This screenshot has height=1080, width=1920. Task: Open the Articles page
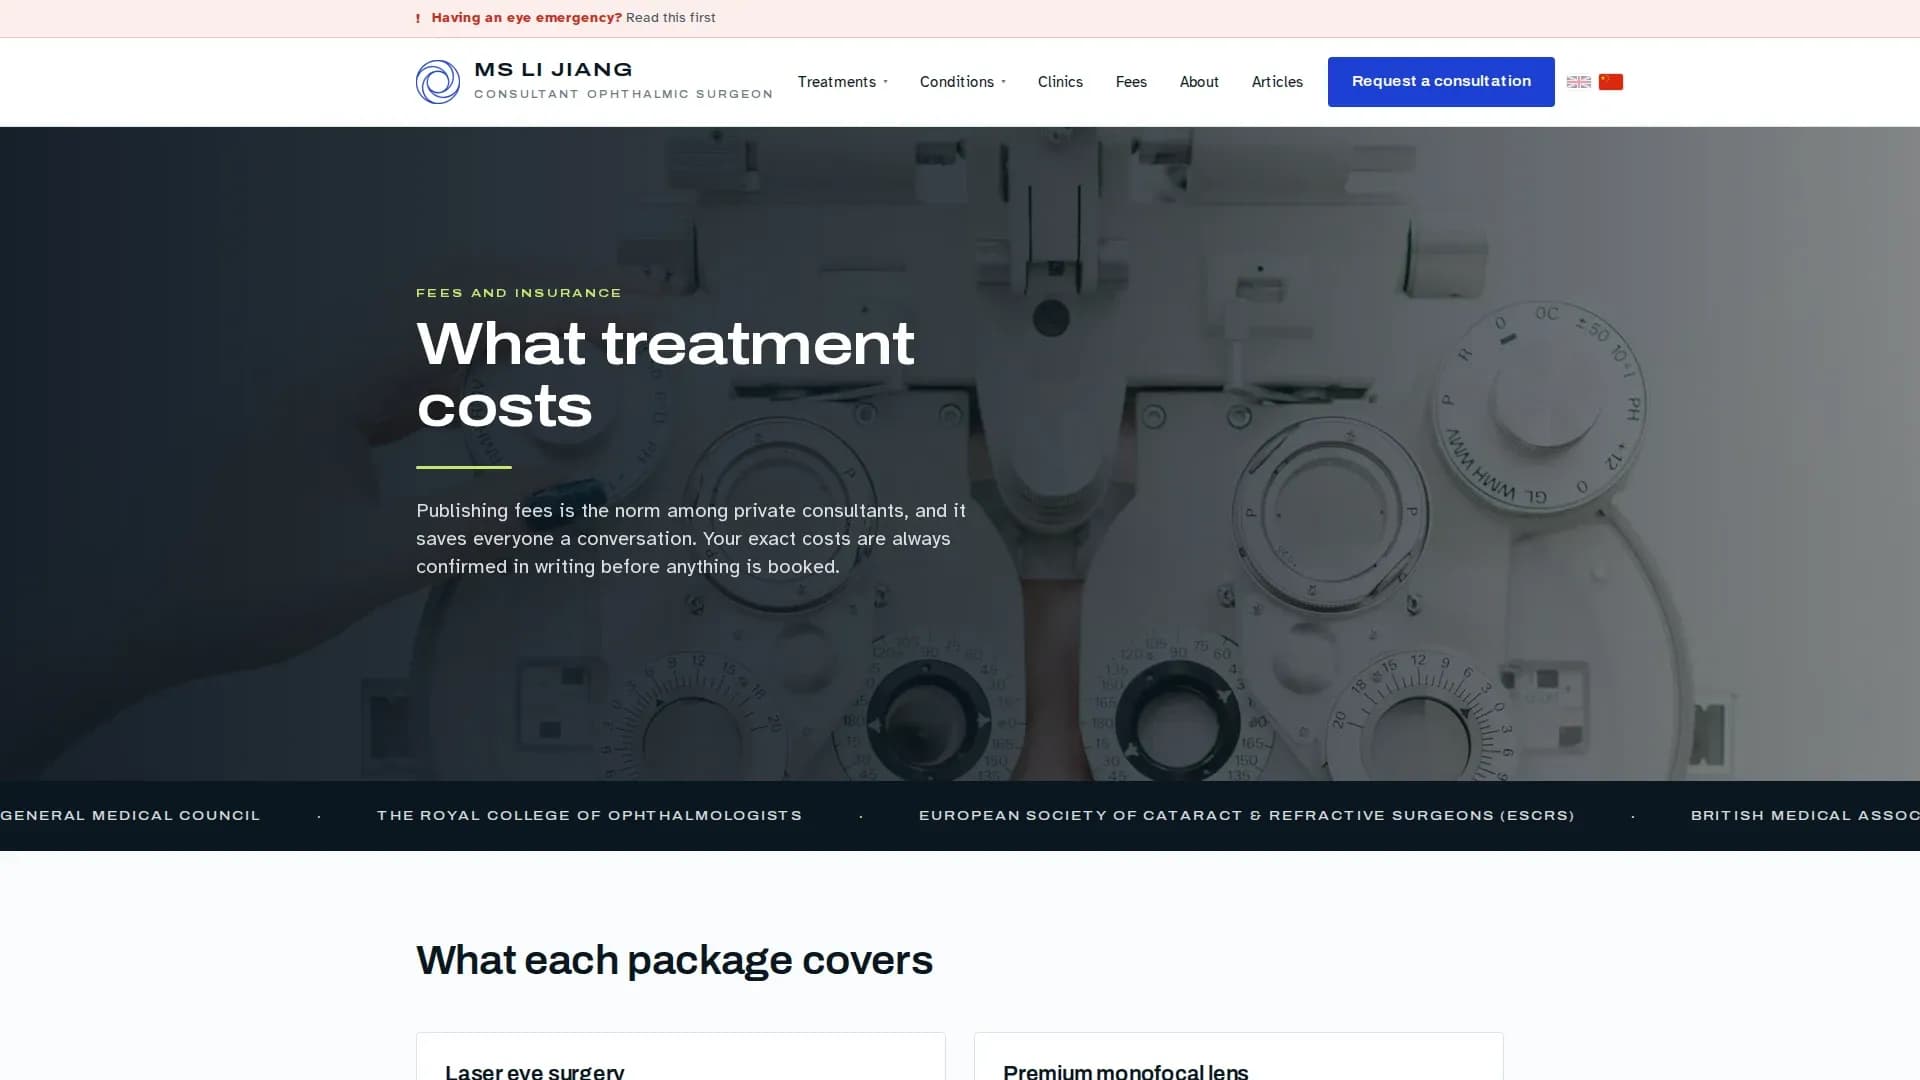coord(1277,82)
